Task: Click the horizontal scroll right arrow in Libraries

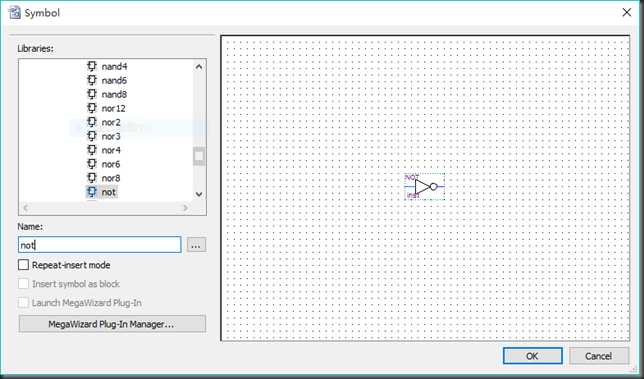Action: click(x=185, y=208)
